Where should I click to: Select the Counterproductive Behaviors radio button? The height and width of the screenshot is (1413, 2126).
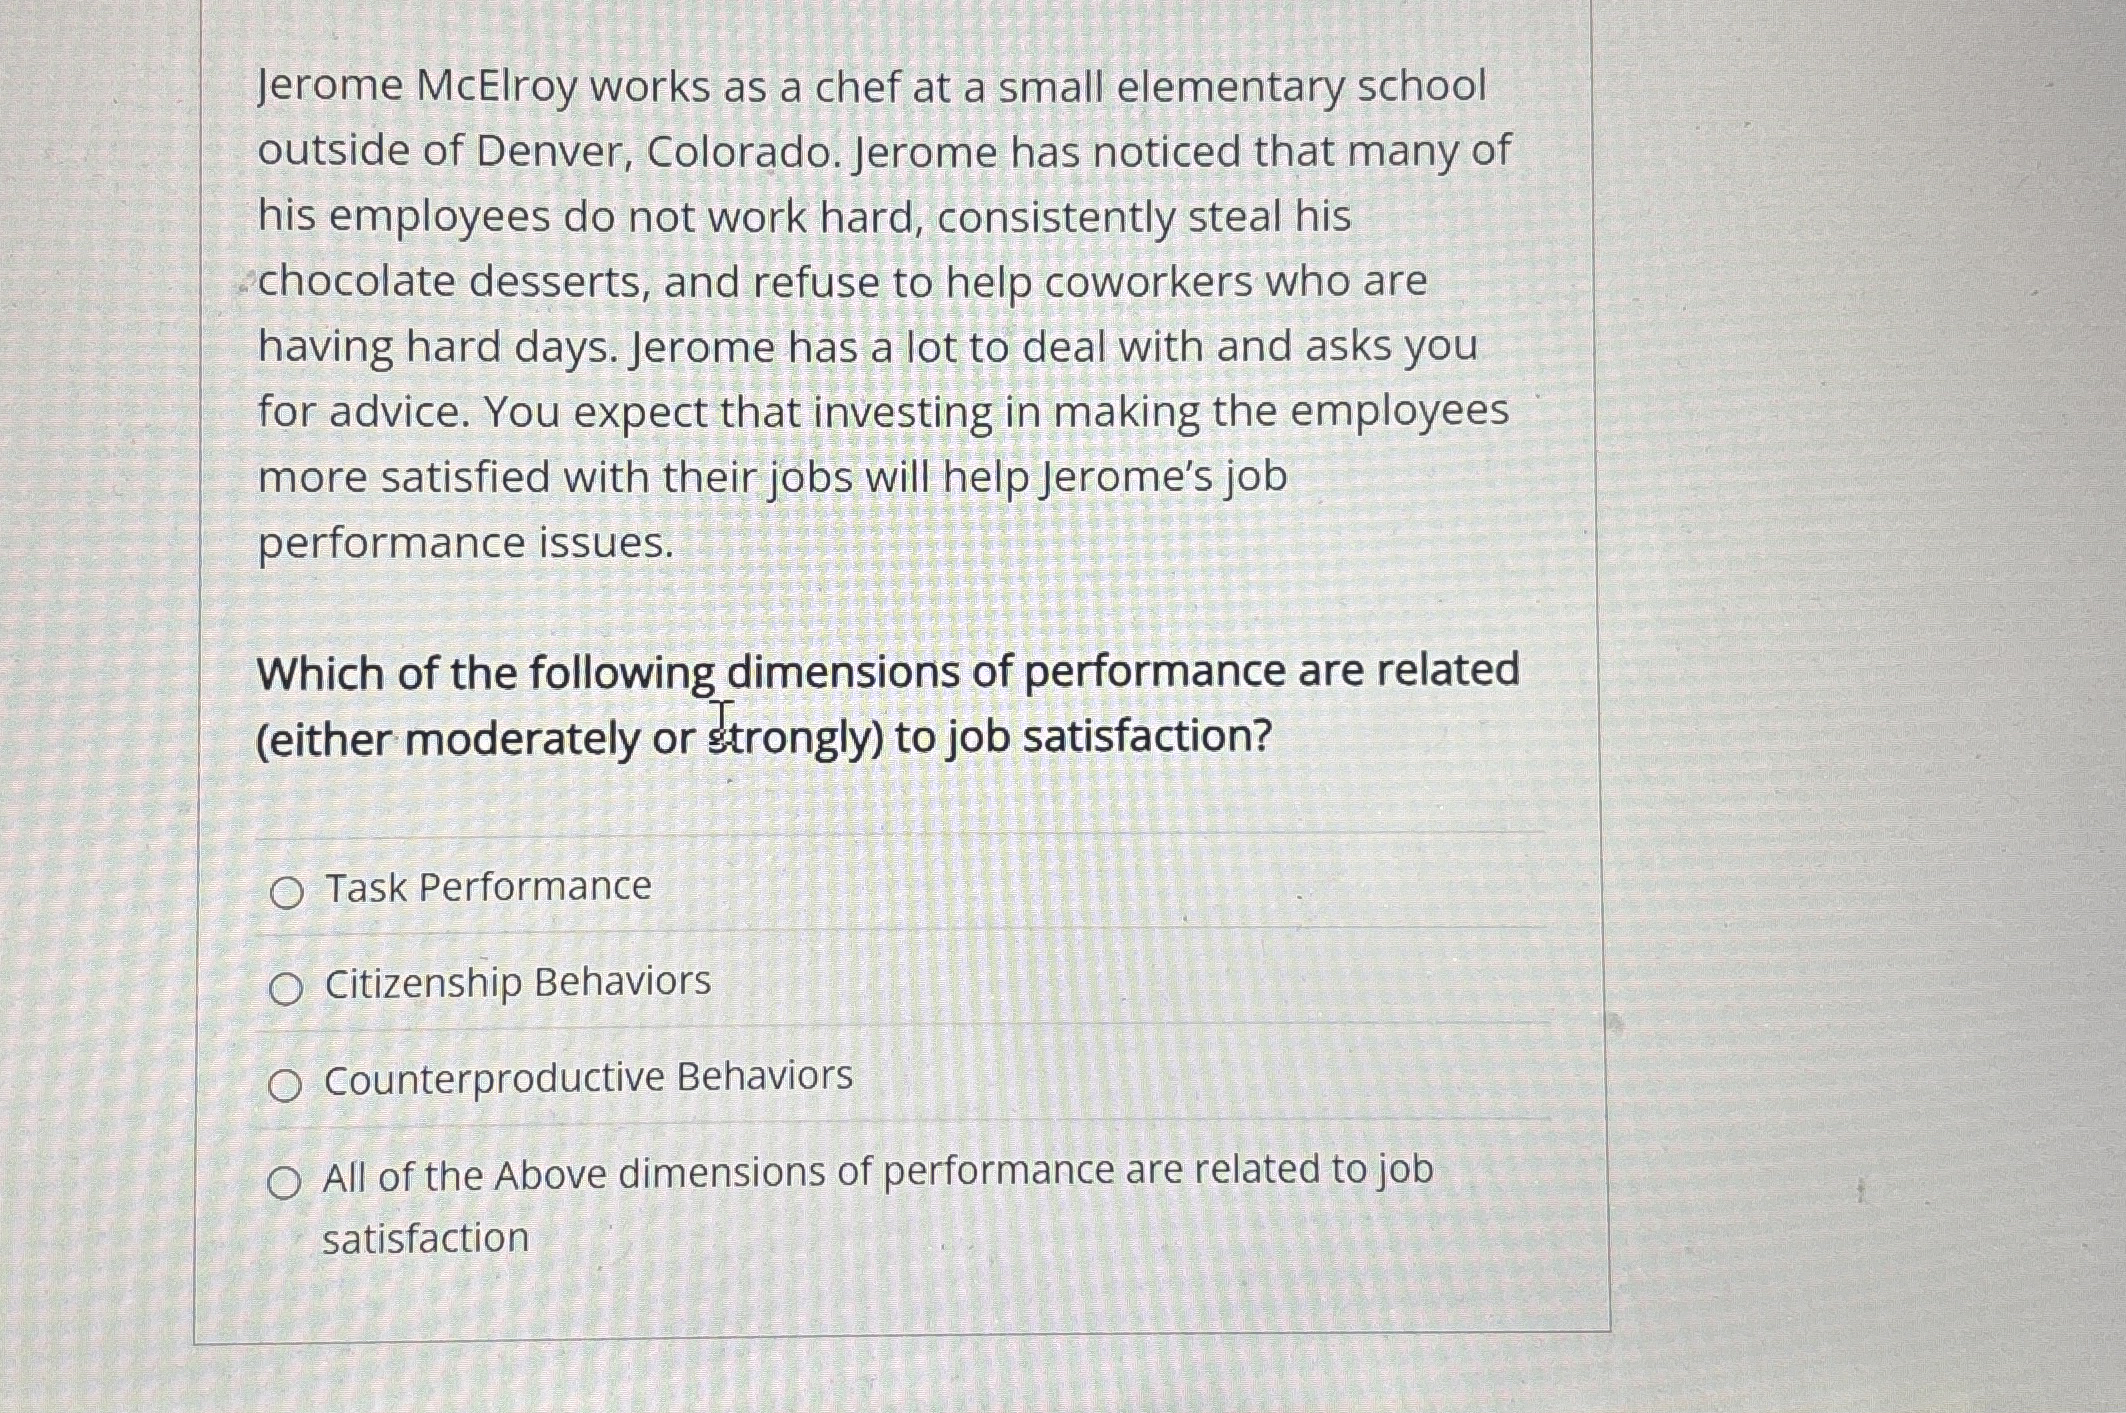[x=289, y=1081]
